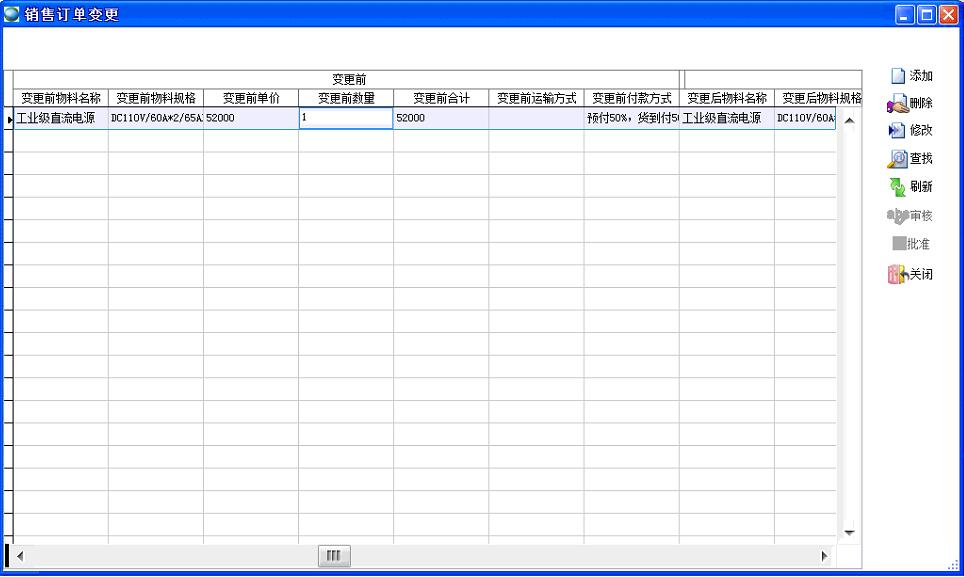Click the vertical scrollbar up arrow
This screenshot has width=964, height=577.
(x=849, y=120)
